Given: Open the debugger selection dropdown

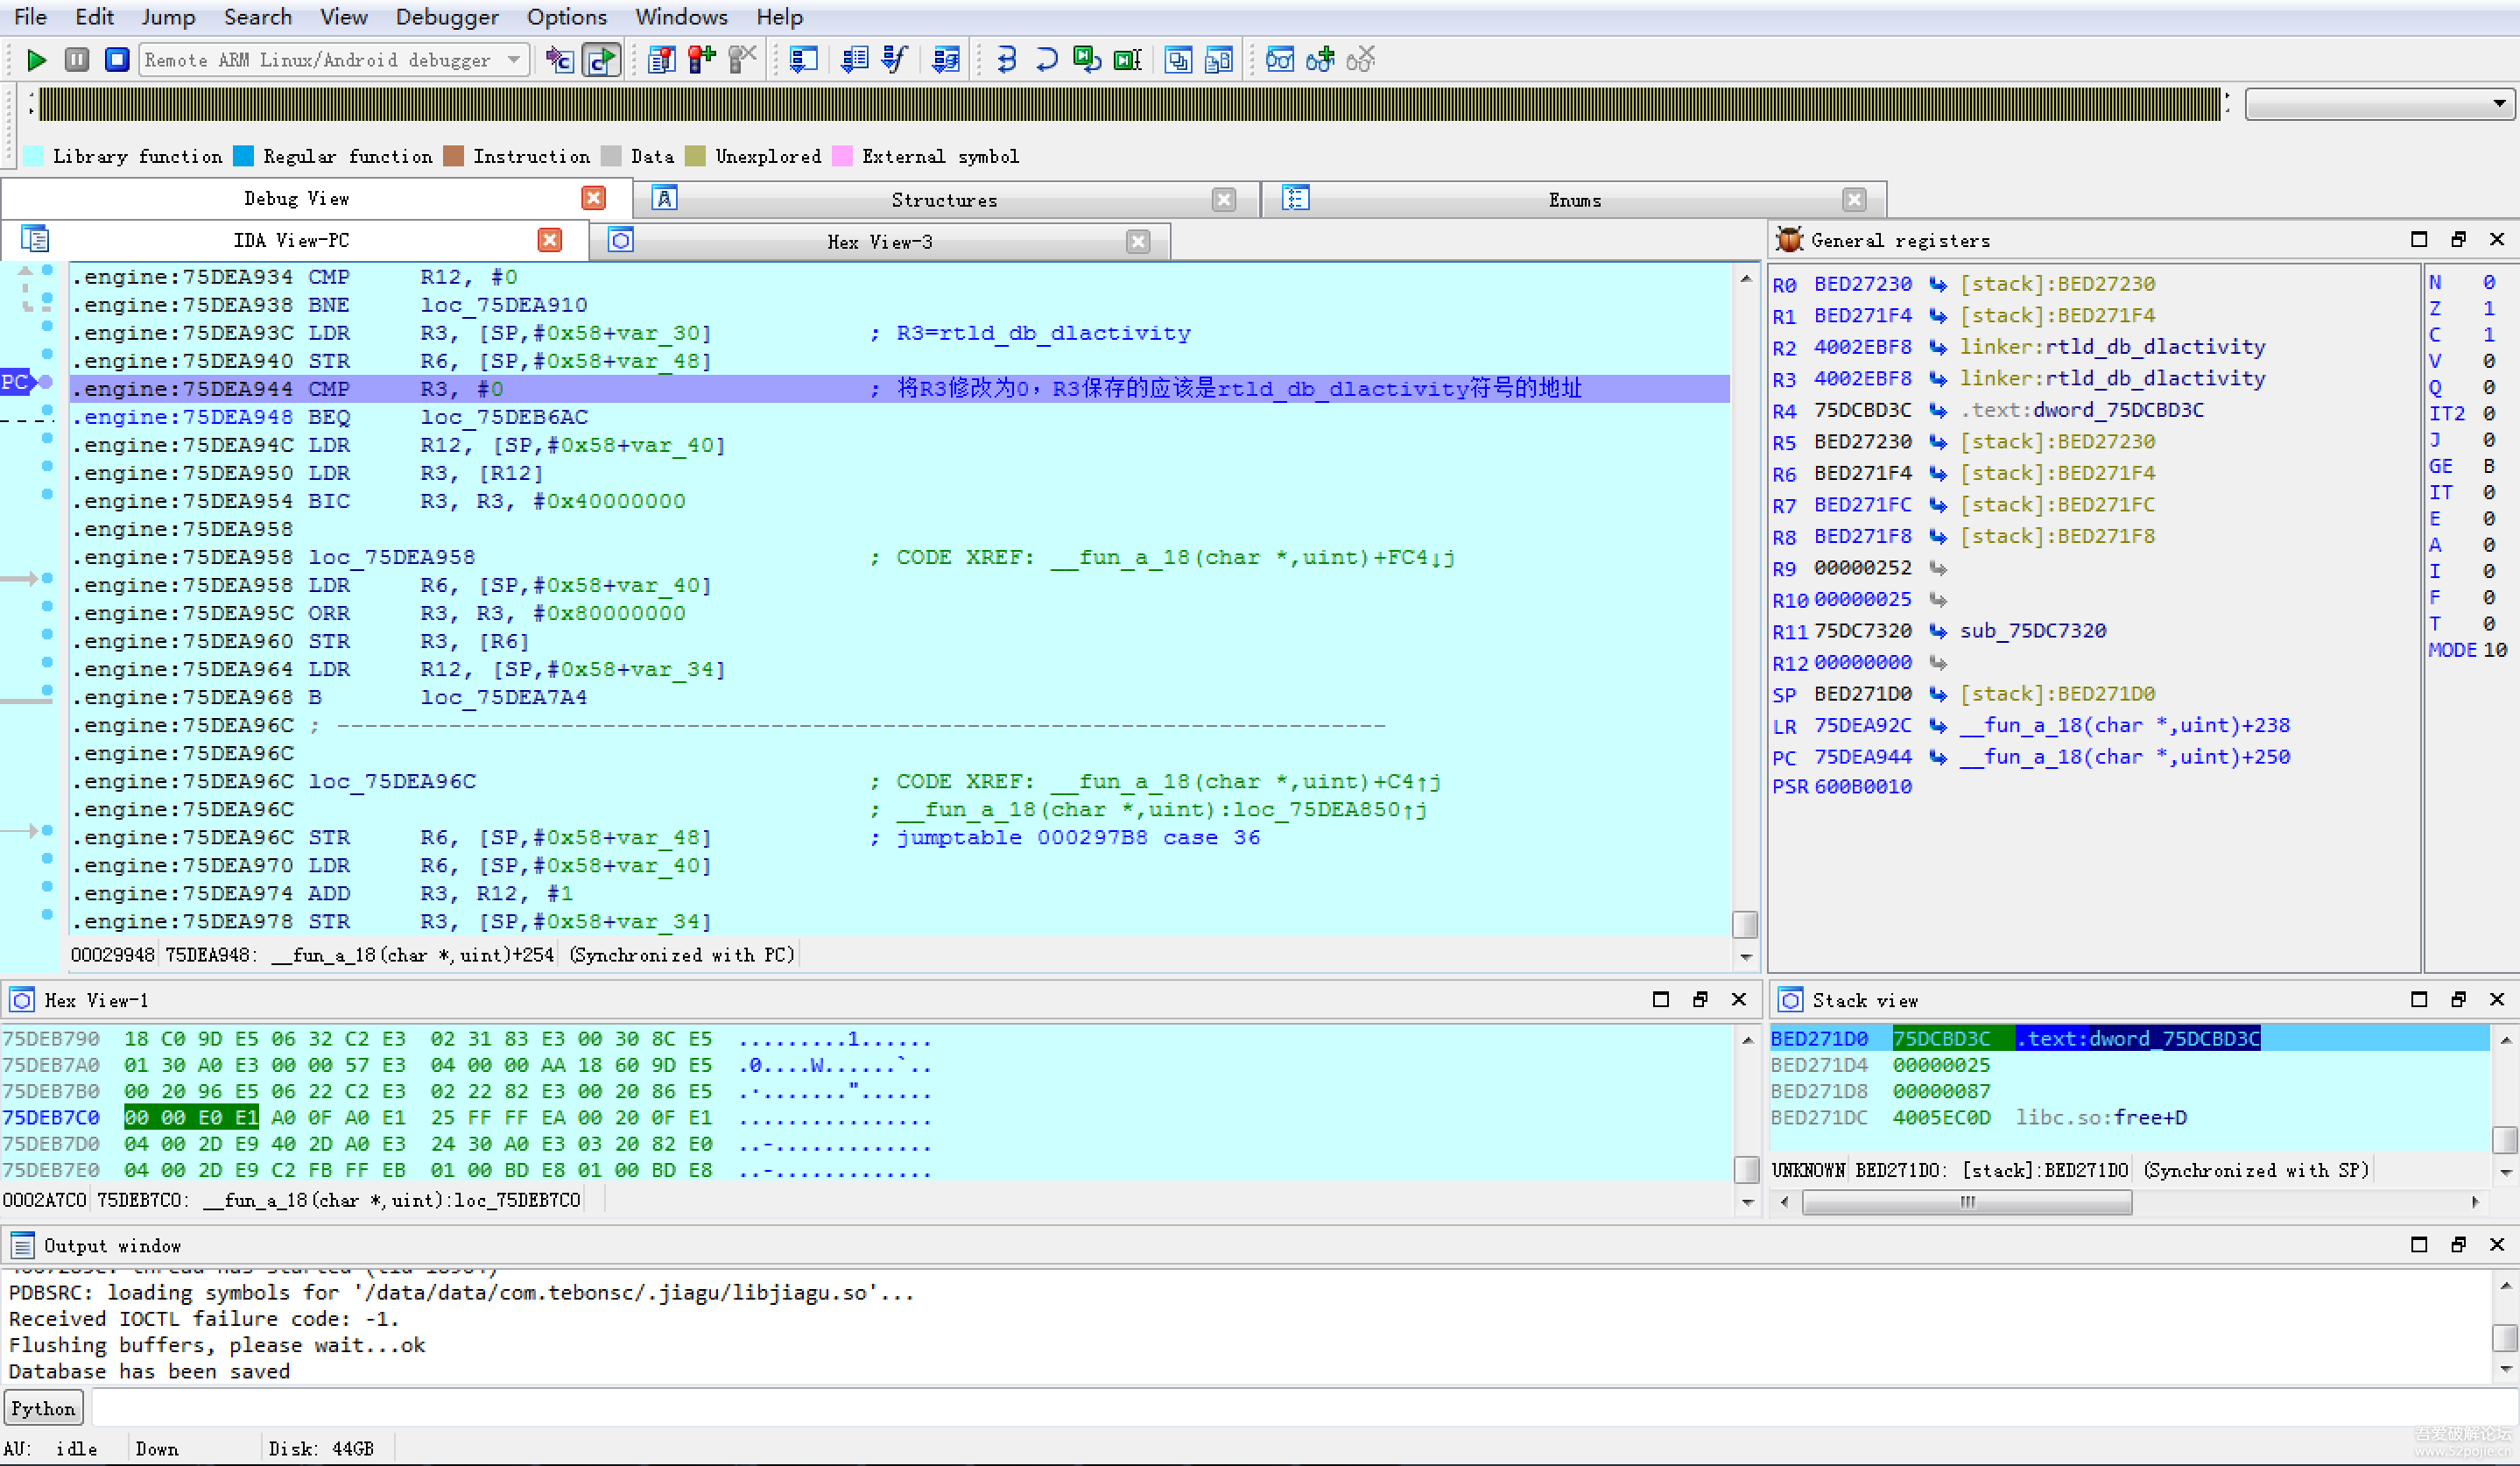Looking at the screenshot, I should coord(514,60).
